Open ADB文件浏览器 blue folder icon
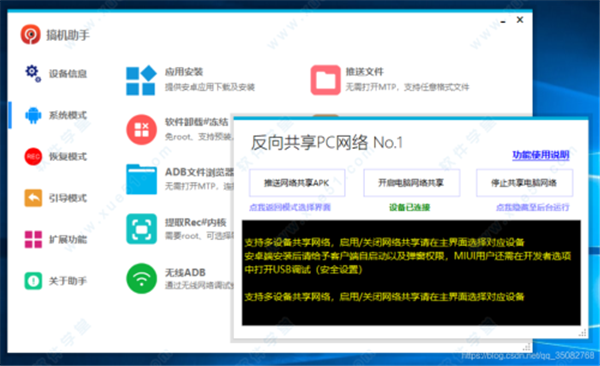600x366 pixels. [x=142, y=179]
